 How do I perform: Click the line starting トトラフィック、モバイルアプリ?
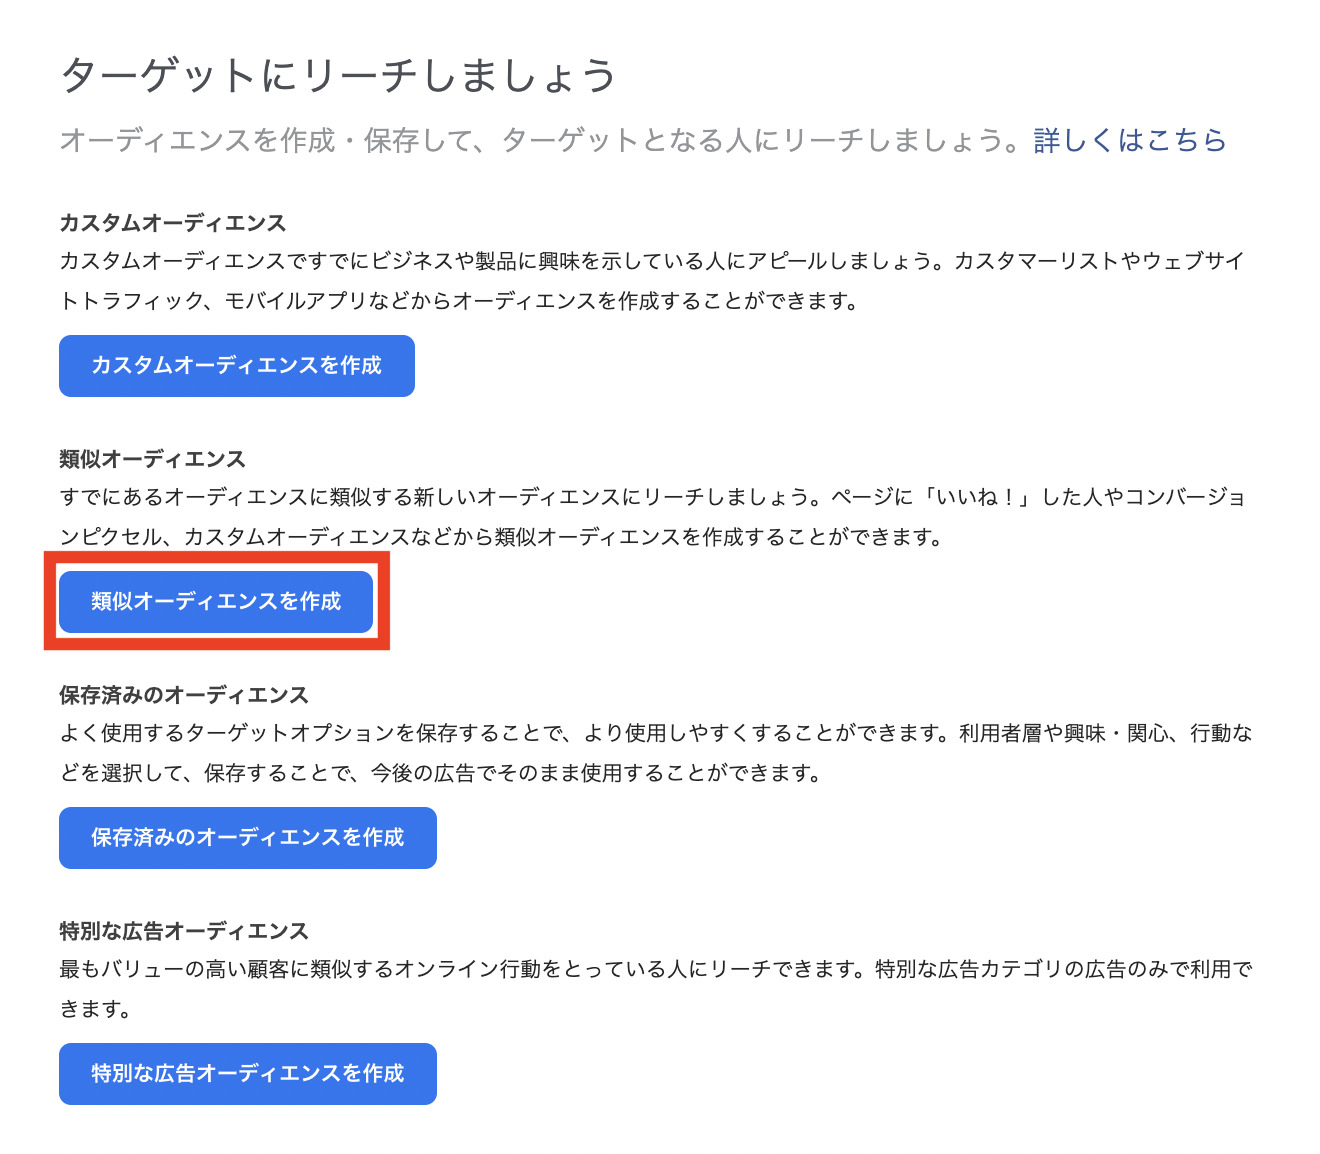[x=460, y=301]
